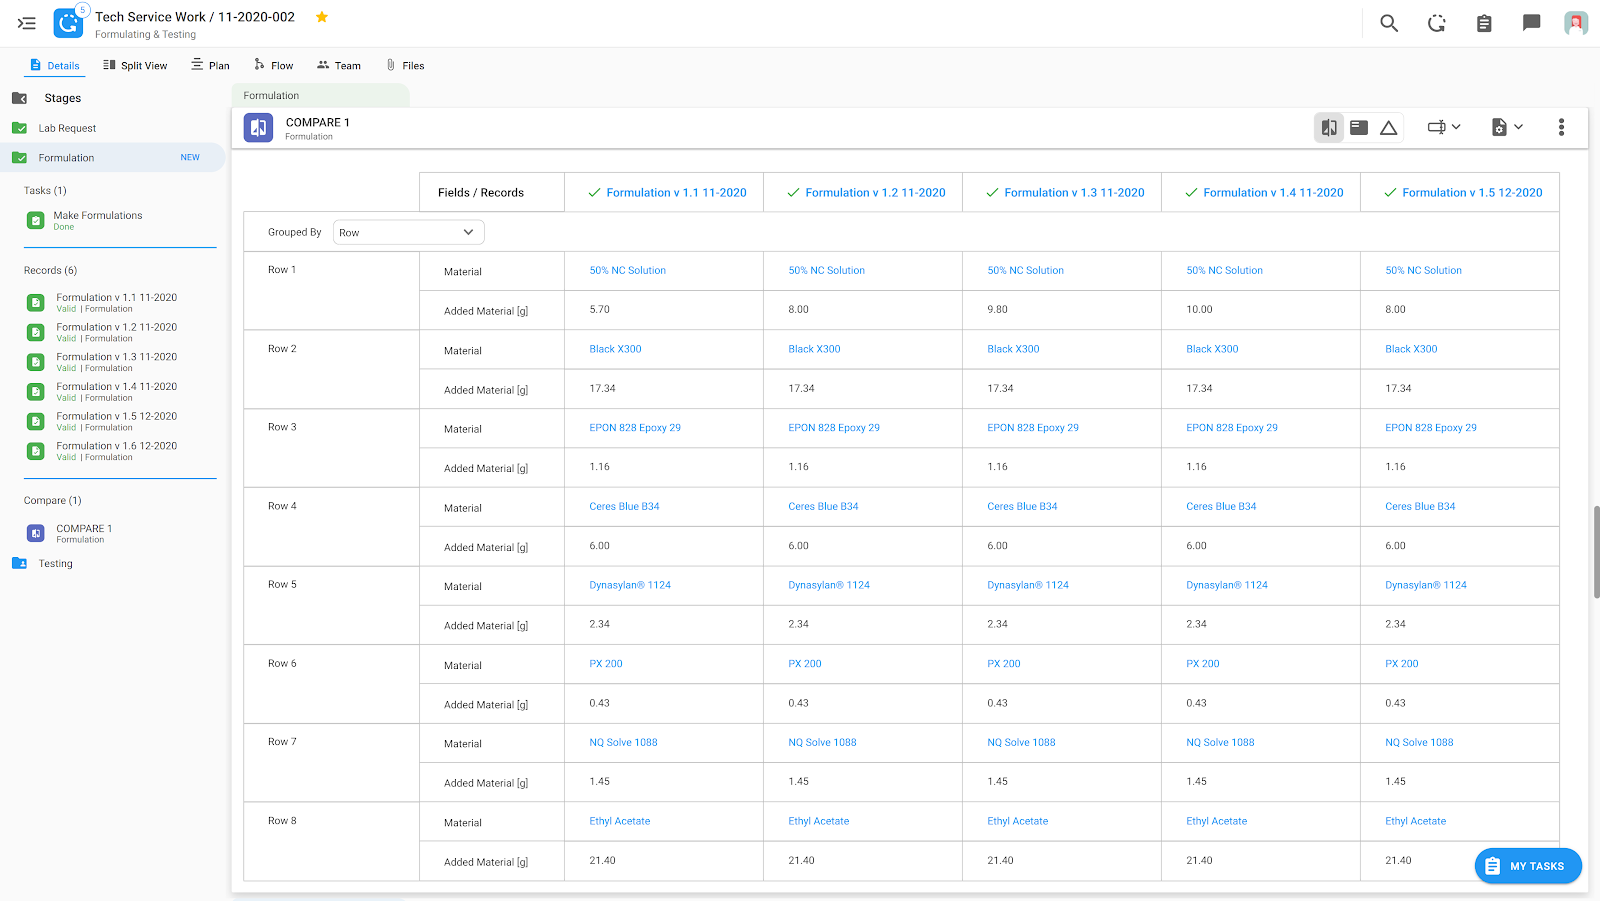
Task: Open the app logo with notification badge
Action: click(68, 23)
